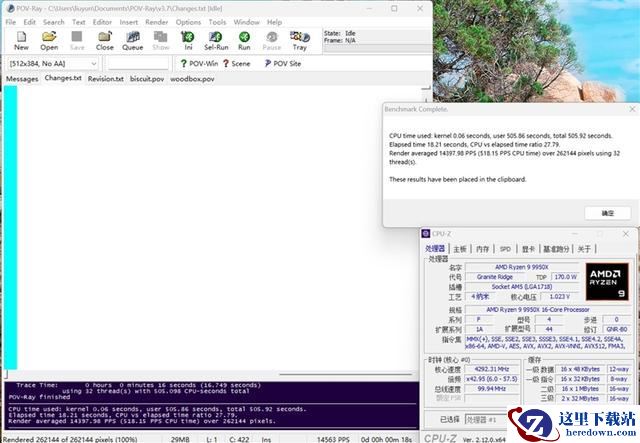Start rendering with the Run icon
The image size is (640, 443).
pos(244,41)
